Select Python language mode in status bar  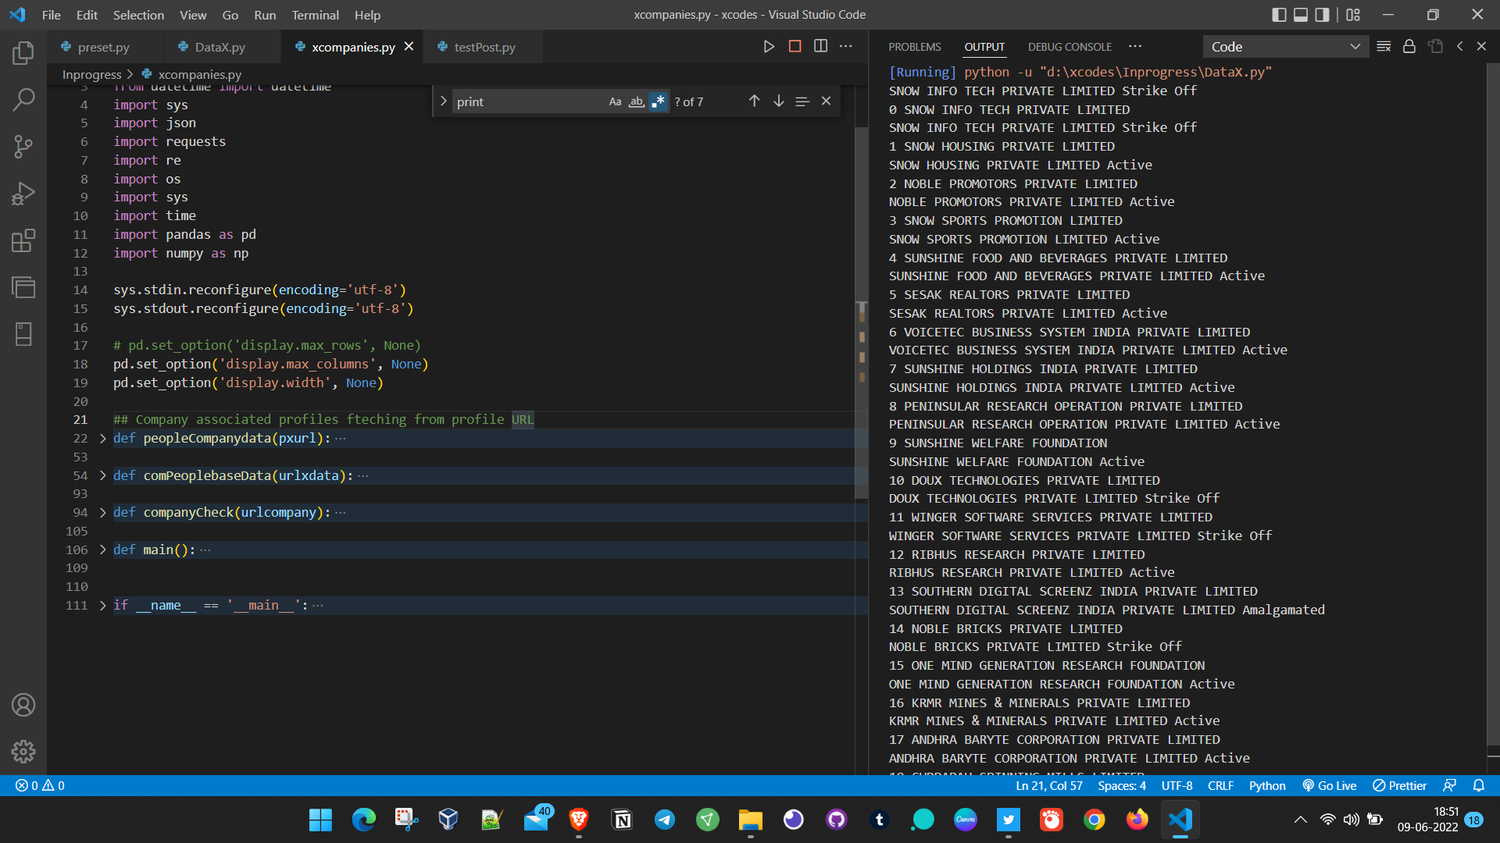[1267, 786]
